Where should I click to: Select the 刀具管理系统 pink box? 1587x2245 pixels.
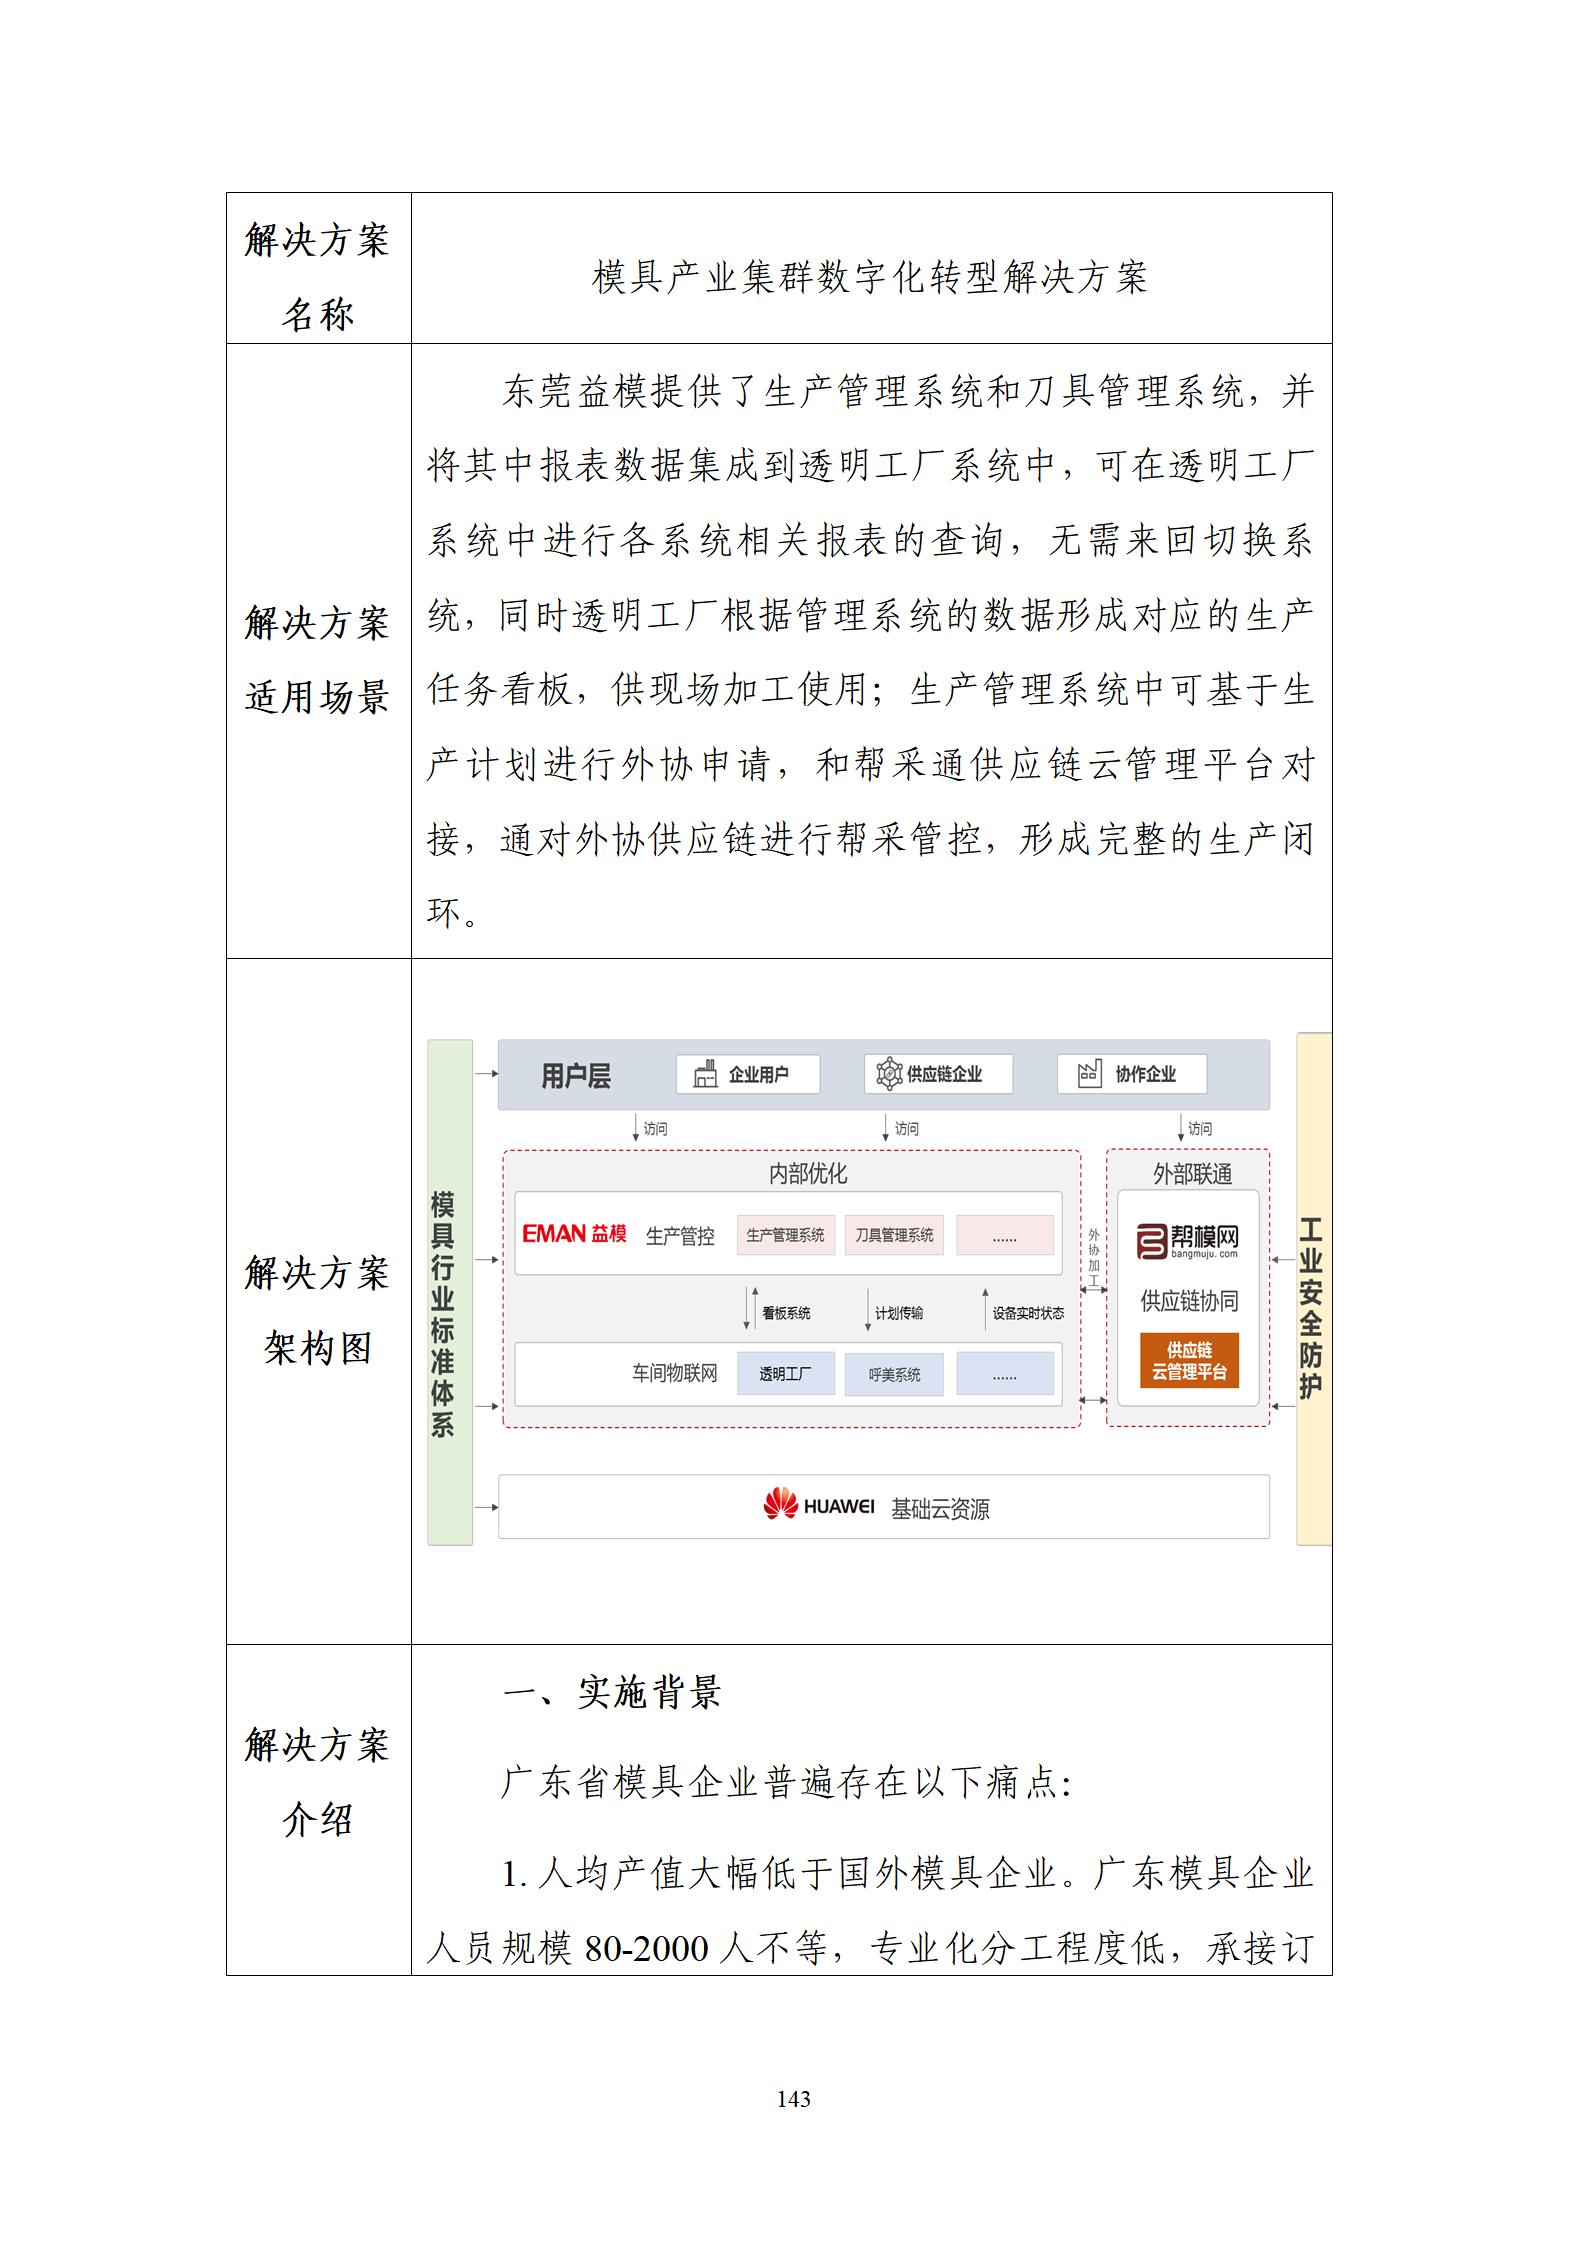tap(894, 1235)
